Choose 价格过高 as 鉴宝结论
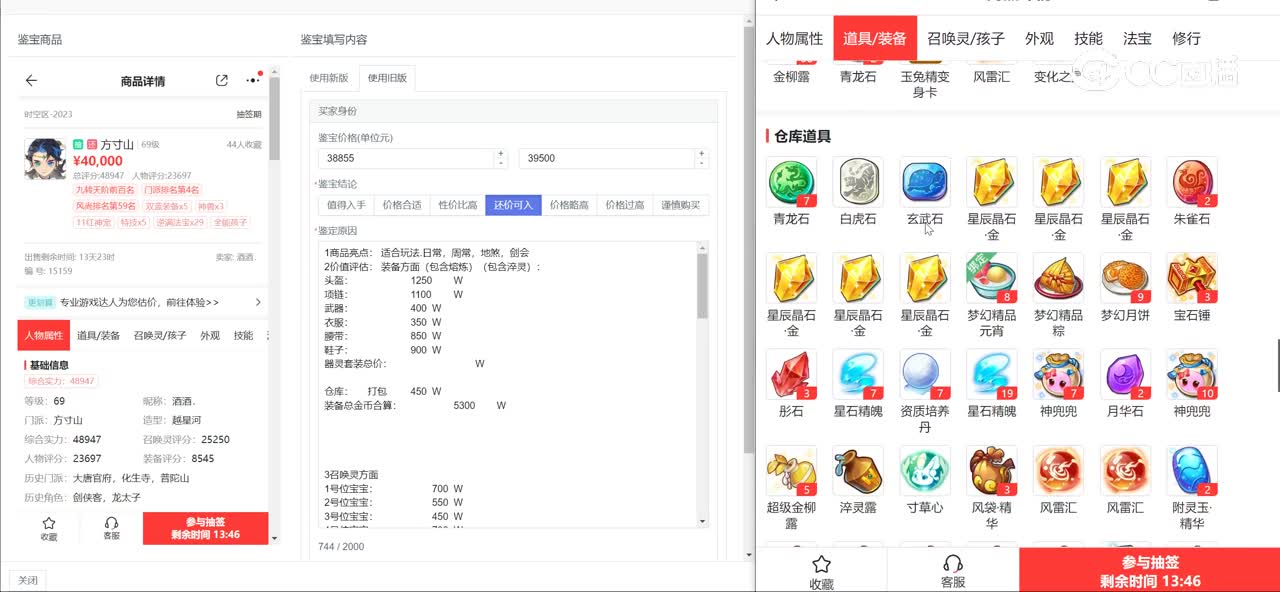Image resolution: width=1280 pixels, height=592 pixels. click(625, 205)
